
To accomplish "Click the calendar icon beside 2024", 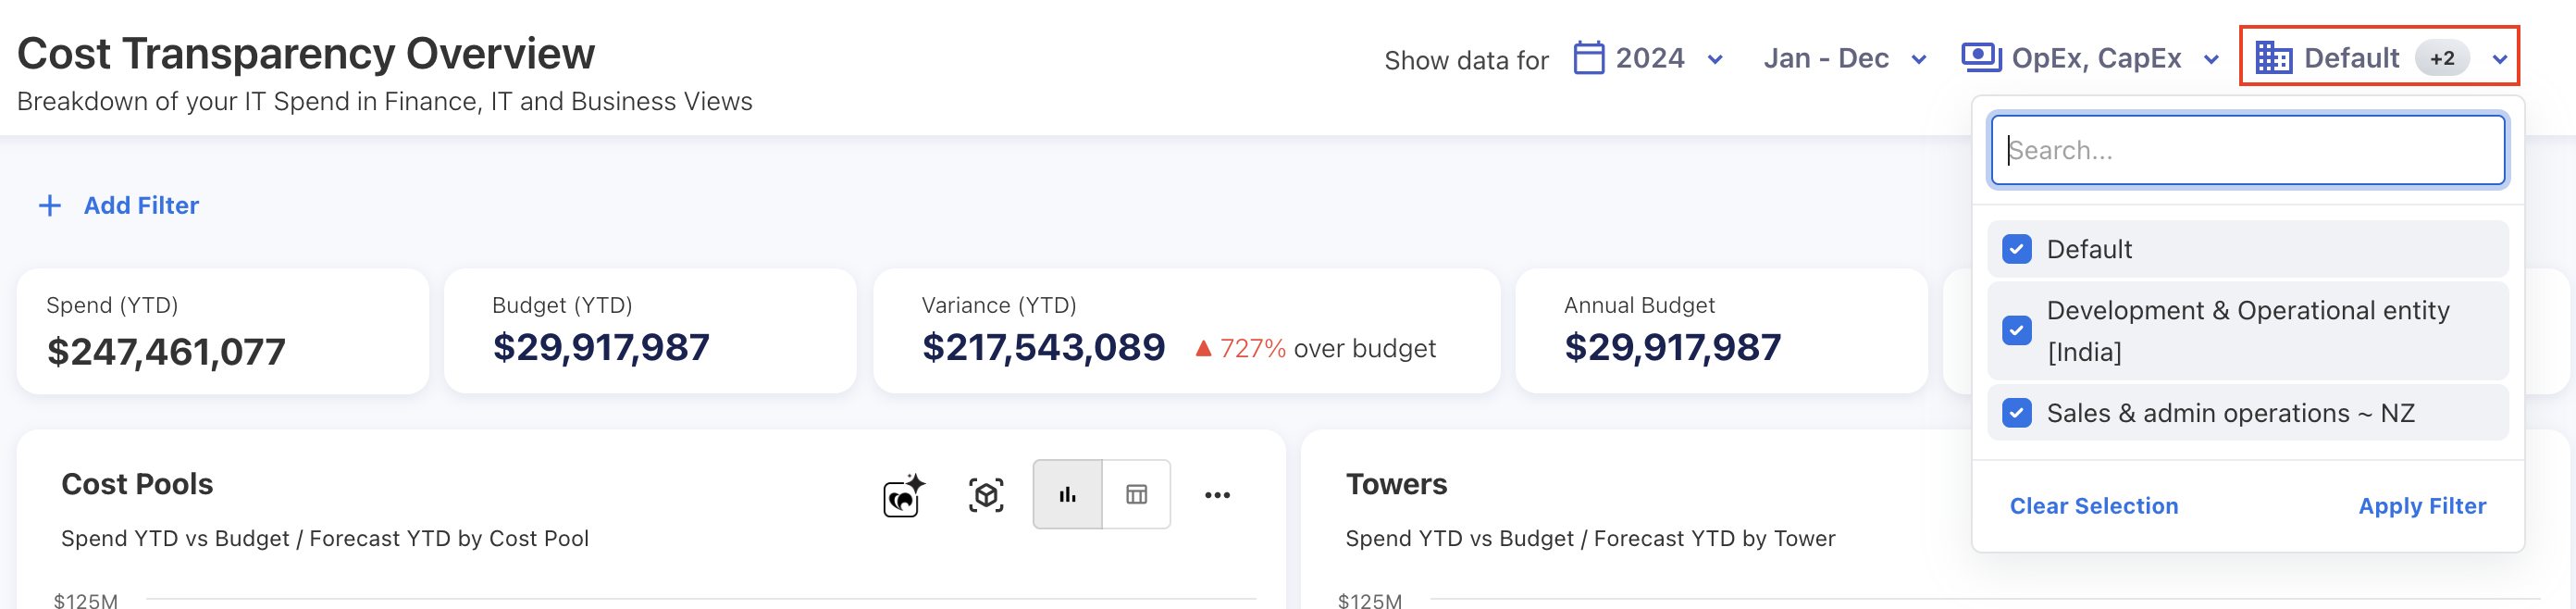I will [x=1589, y=58].
